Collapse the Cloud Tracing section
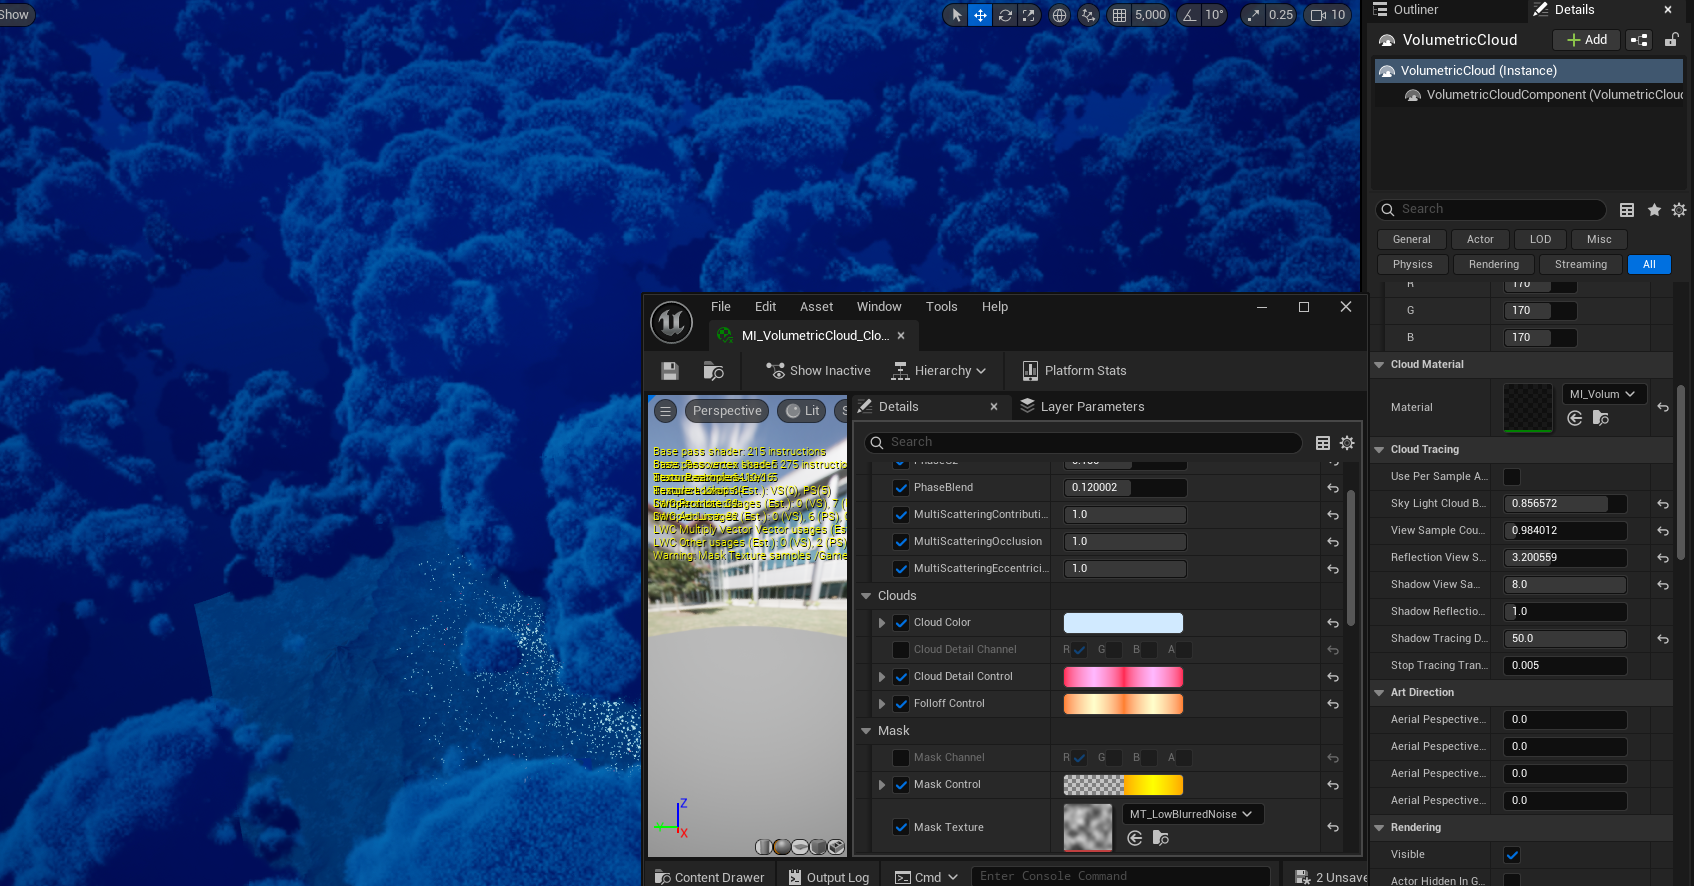This screenshot has width=1694, height=886. point(1380,450)
